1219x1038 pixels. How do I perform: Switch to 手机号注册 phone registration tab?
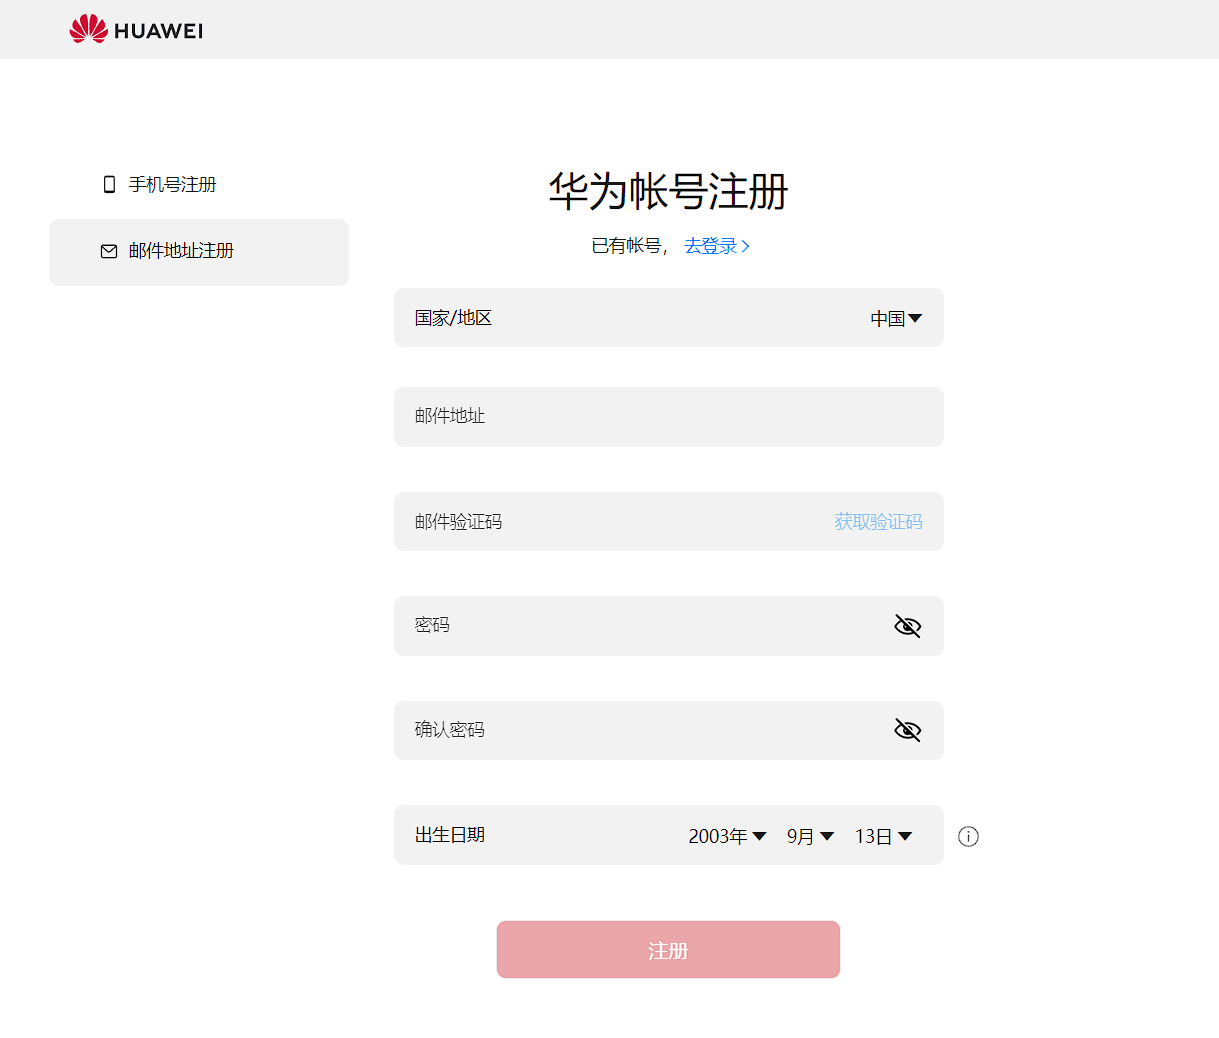[199, 185]
